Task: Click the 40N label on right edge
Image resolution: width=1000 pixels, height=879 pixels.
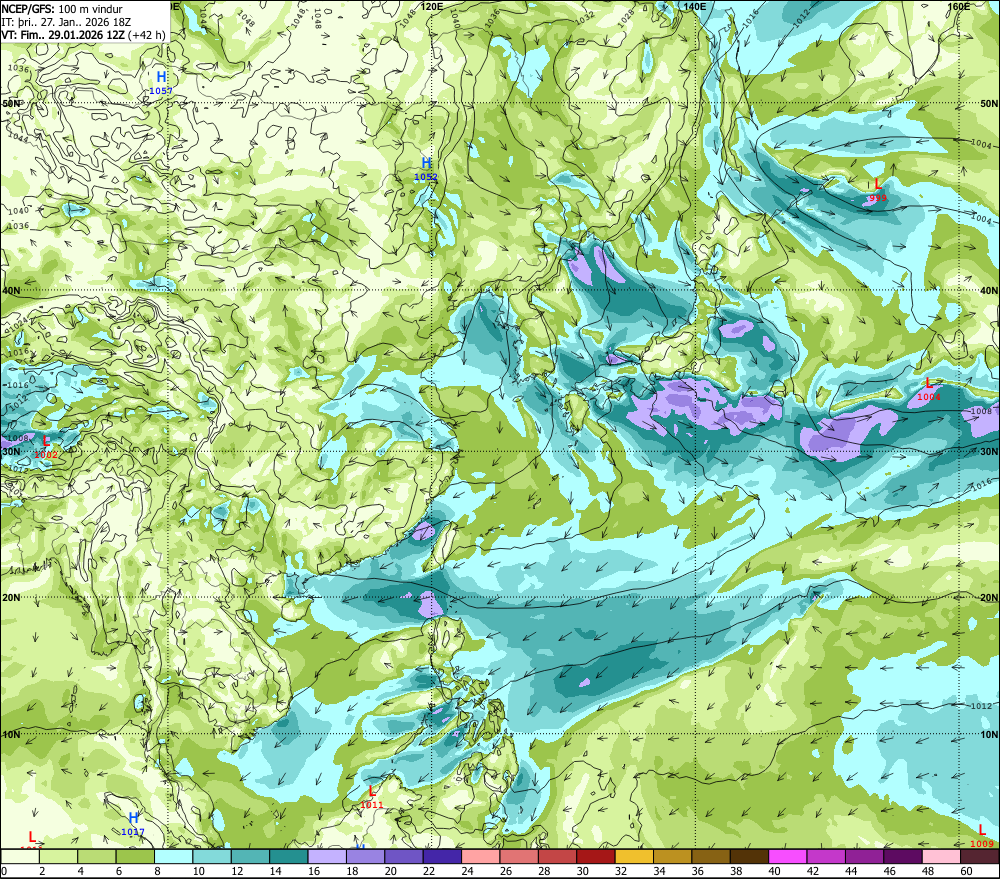Action: coord(989,290)
